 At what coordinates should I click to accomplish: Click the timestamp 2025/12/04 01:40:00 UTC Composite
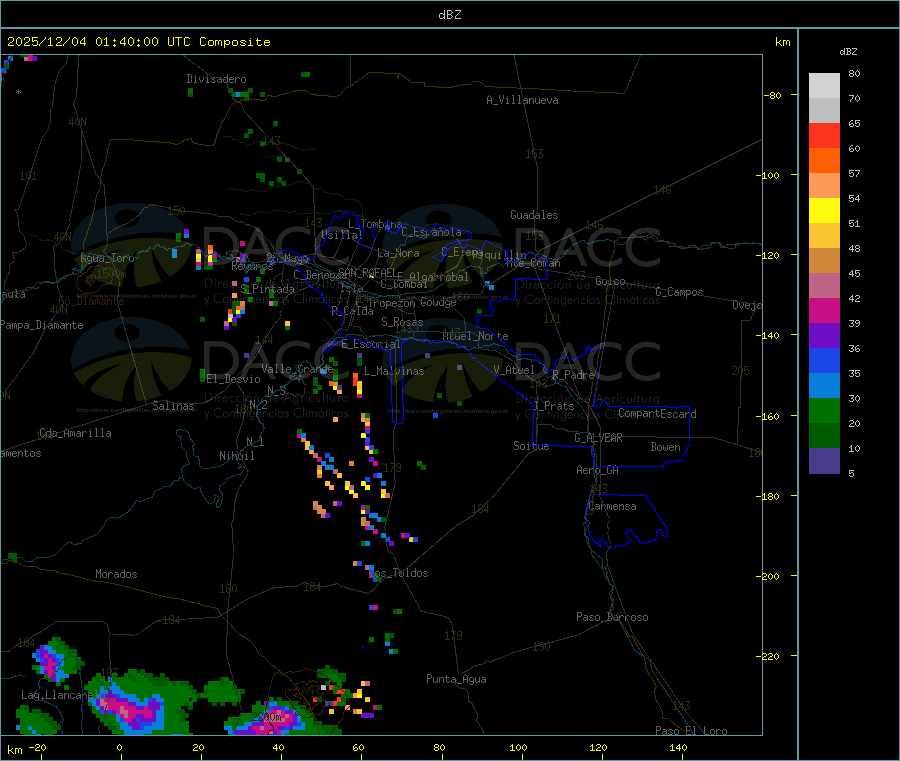138,42
